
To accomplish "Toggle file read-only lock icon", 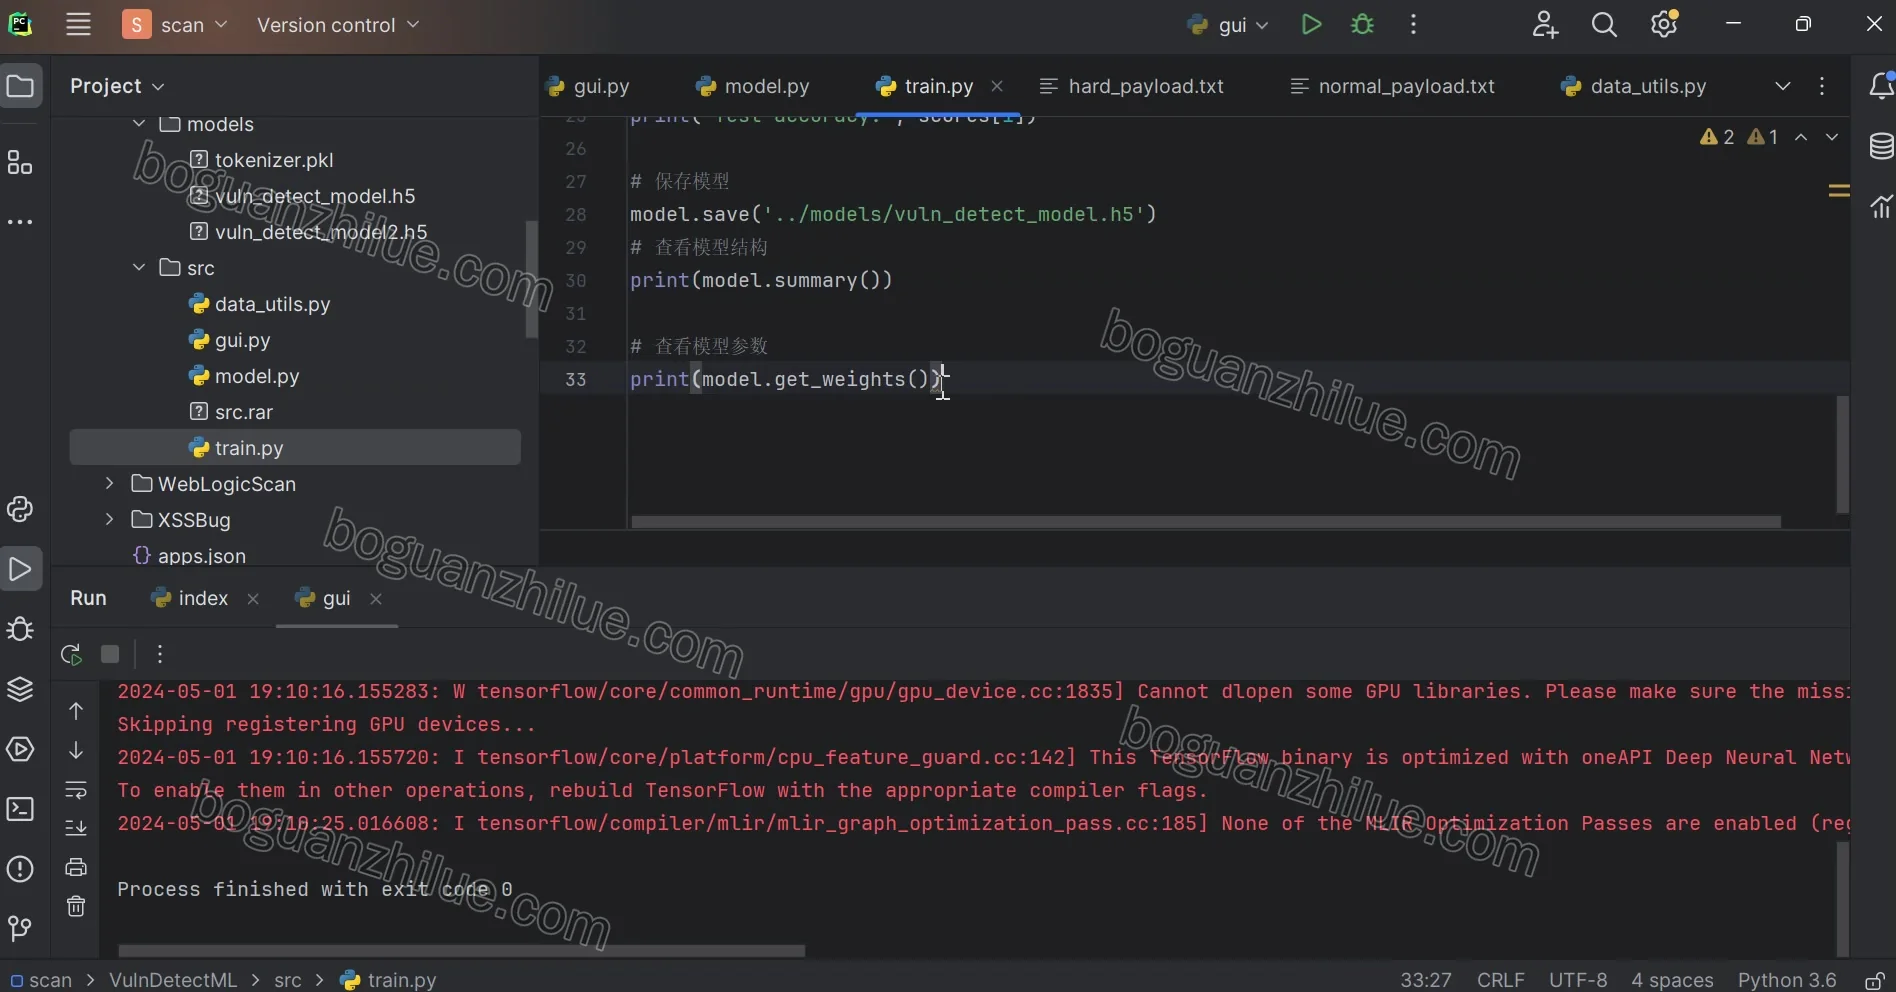I will coord(1875,980).
